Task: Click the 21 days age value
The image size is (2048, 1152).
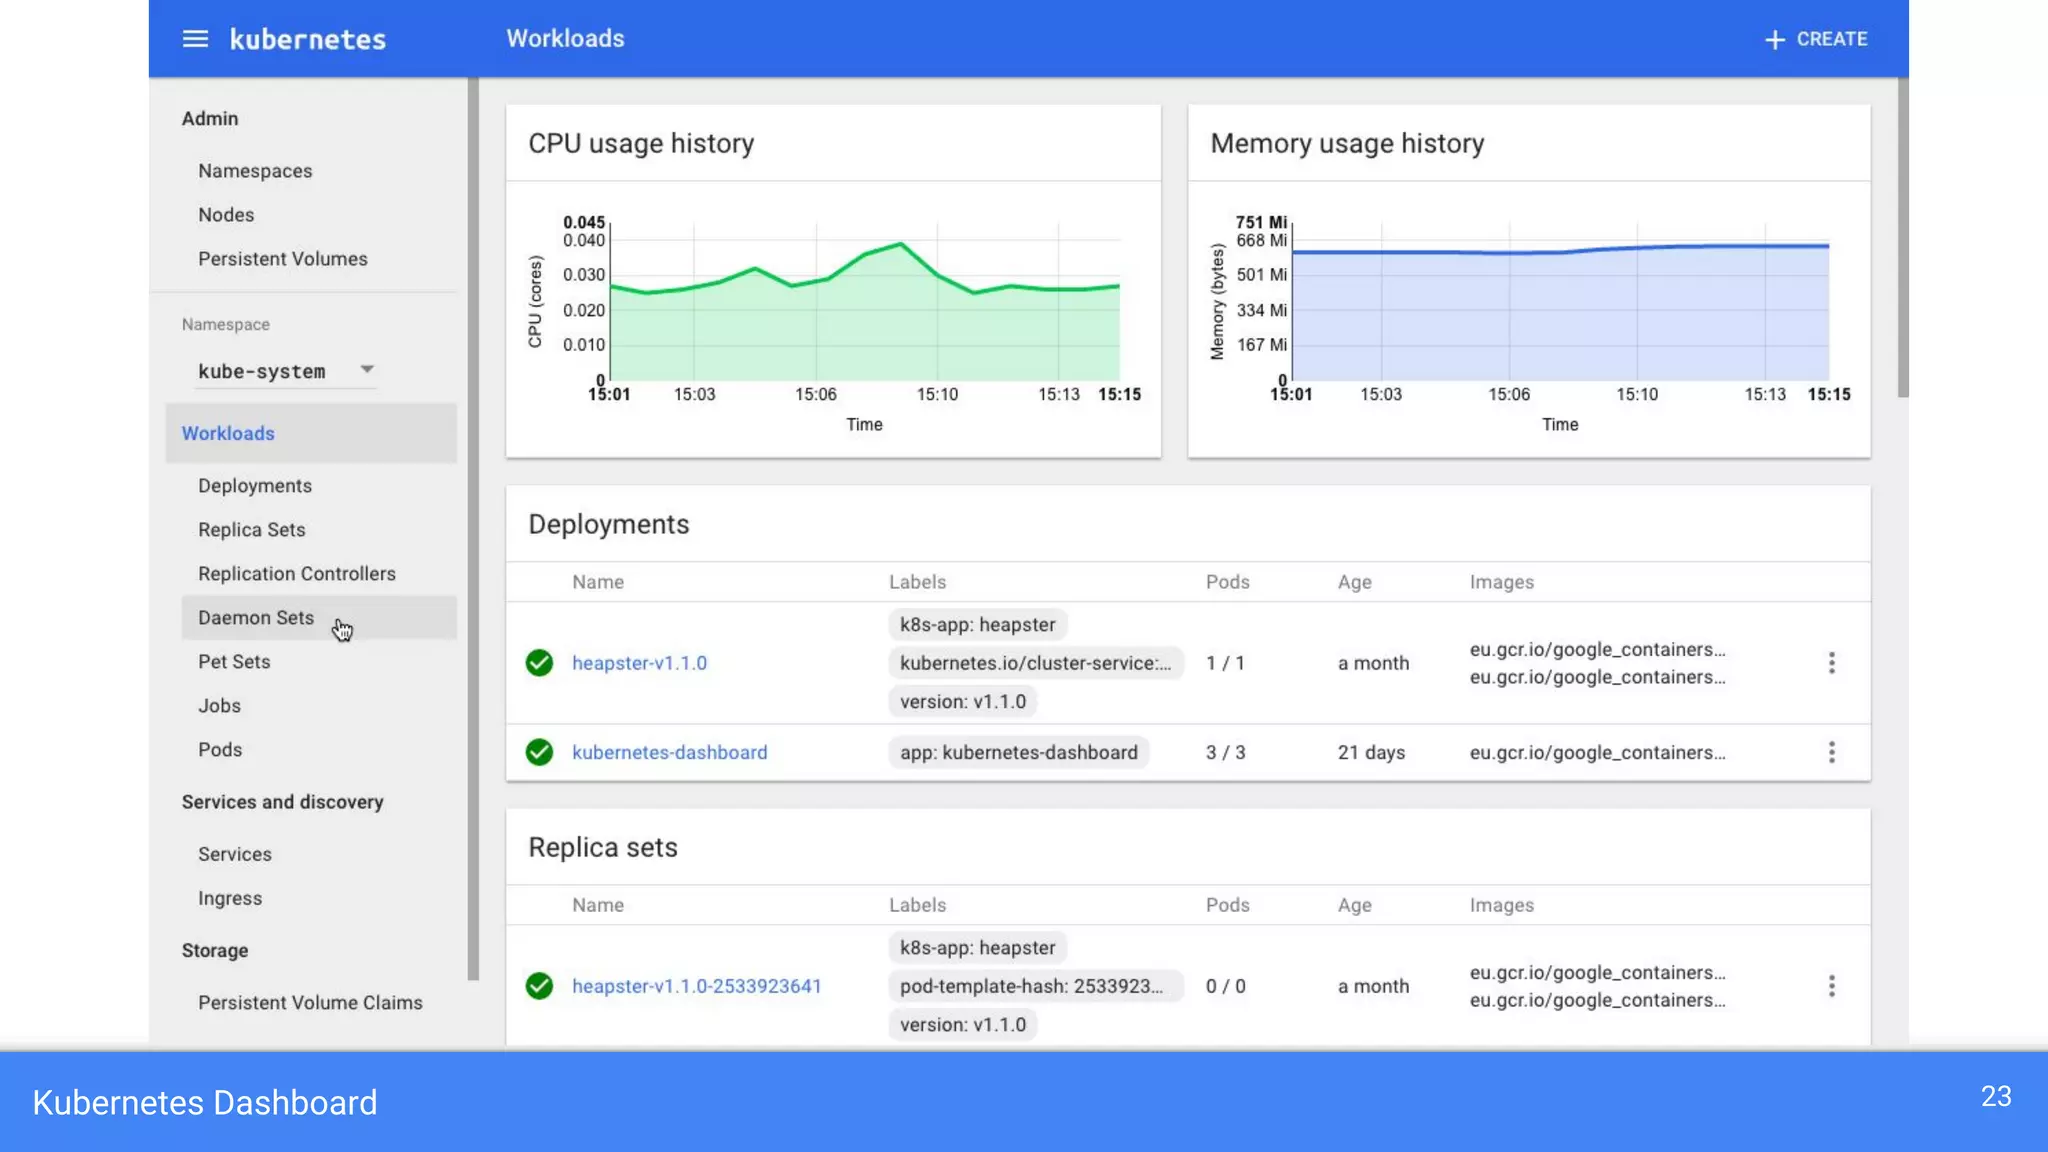Action: pyautogui.click(x=1372, y=752)
